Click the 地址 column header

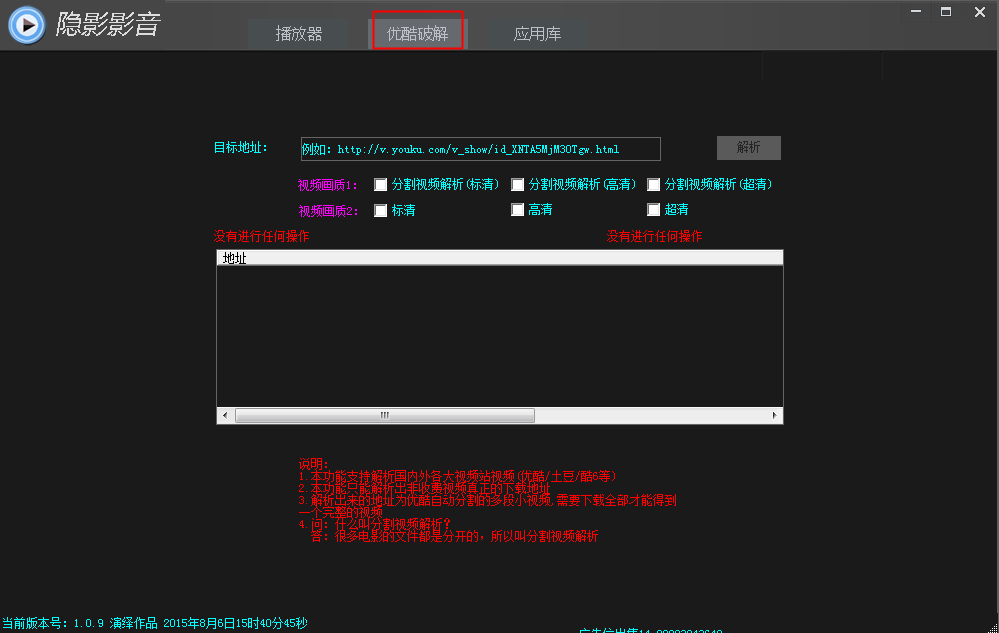pos(500,258)
